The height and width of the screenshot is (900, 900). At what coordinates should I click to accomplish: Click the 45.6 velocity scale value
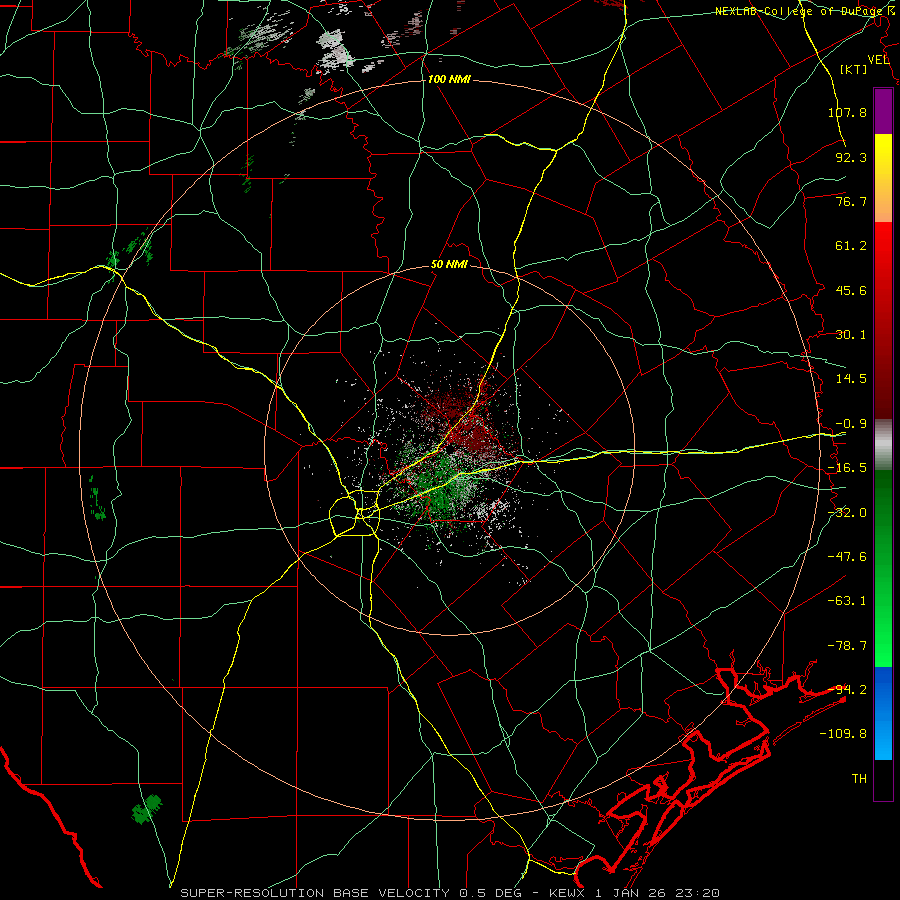pyautogui.click(x=851, y=290)
